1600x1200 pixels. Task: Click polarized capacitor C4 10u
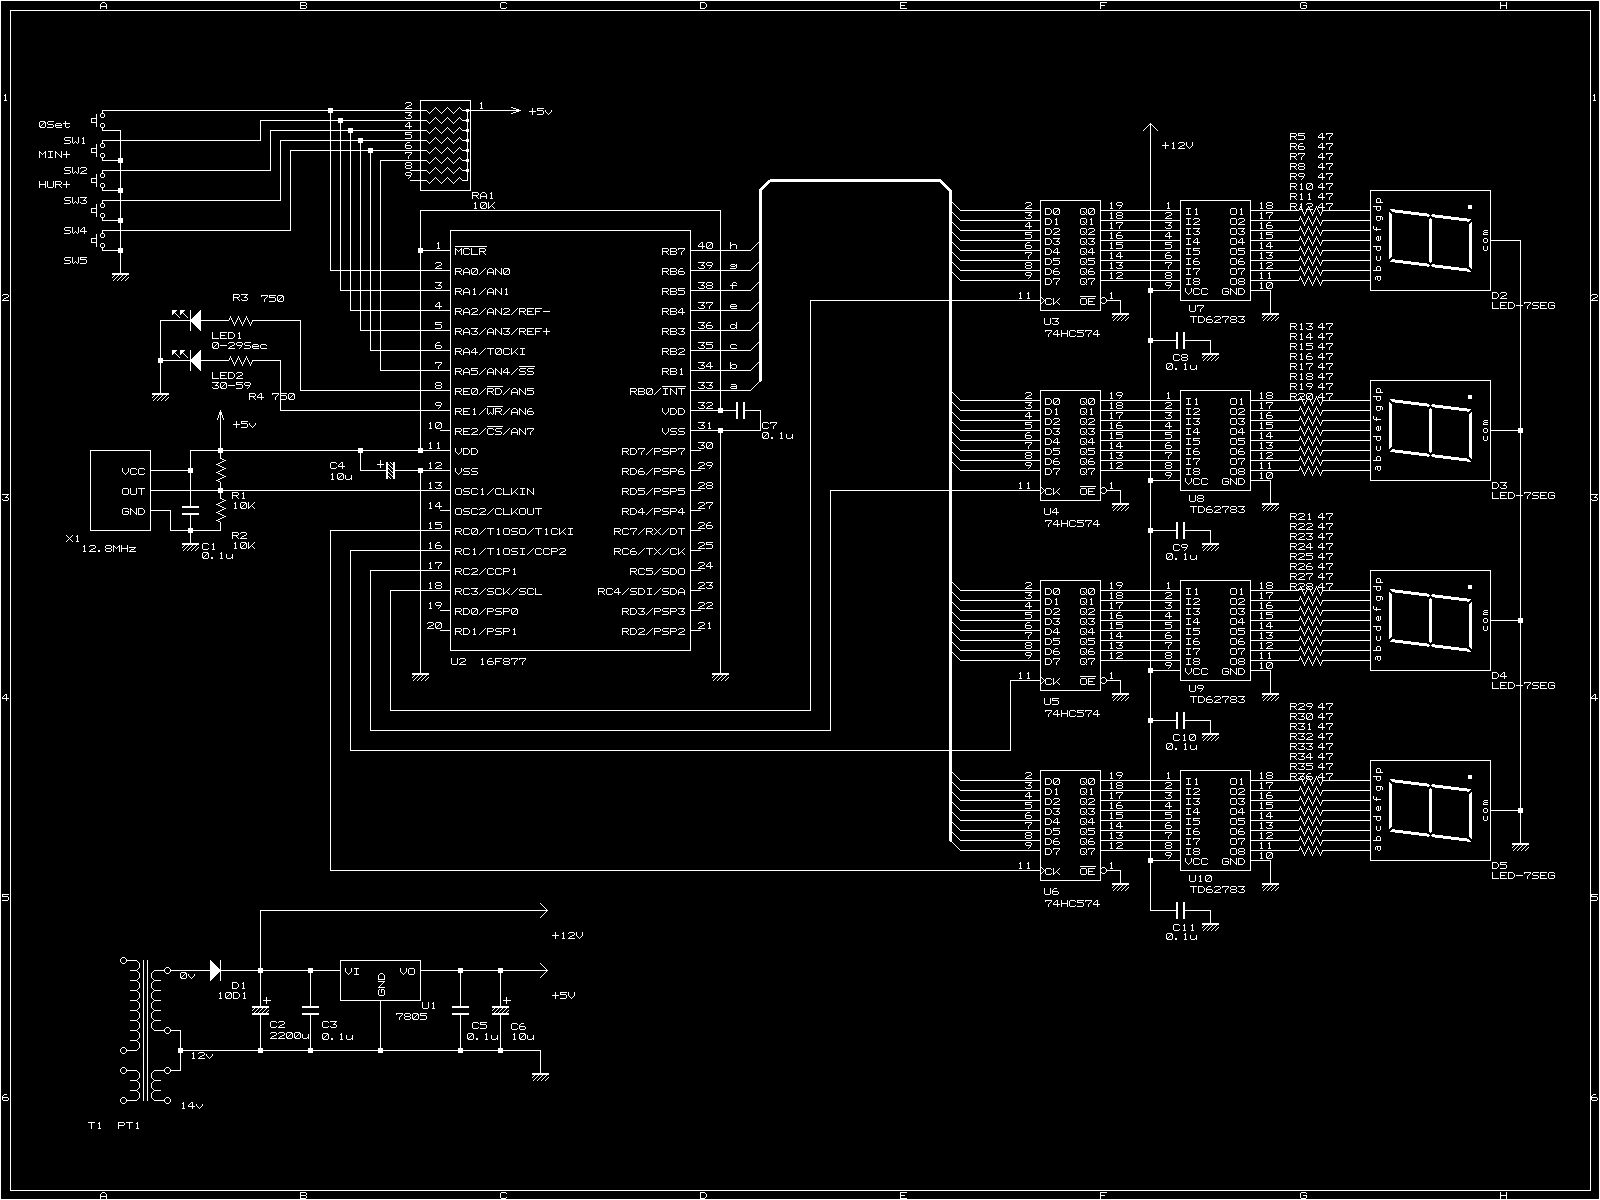tap(388, 468)
